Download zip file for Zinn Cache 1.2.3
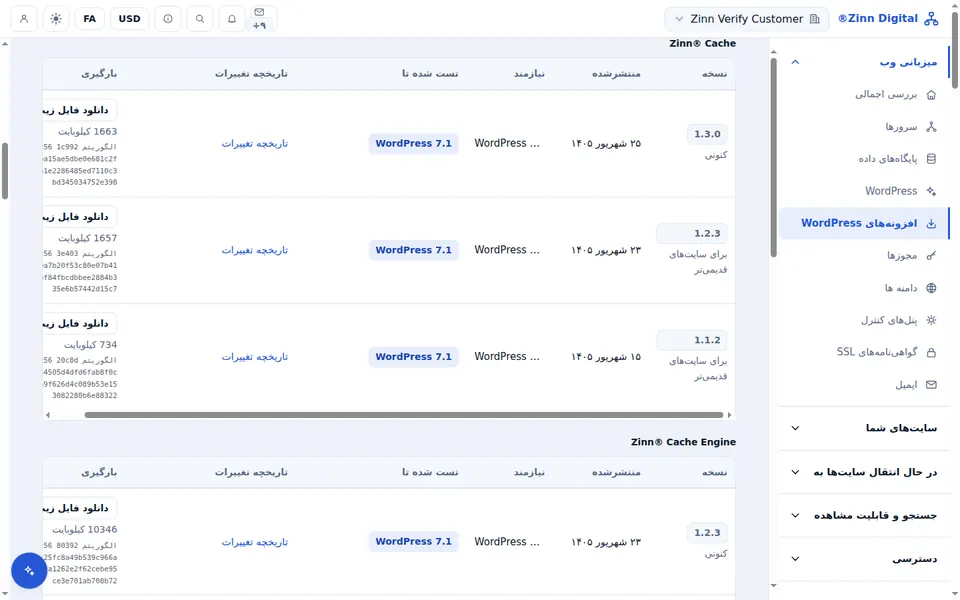Screen dimensions: 960x600 [80, 217]
